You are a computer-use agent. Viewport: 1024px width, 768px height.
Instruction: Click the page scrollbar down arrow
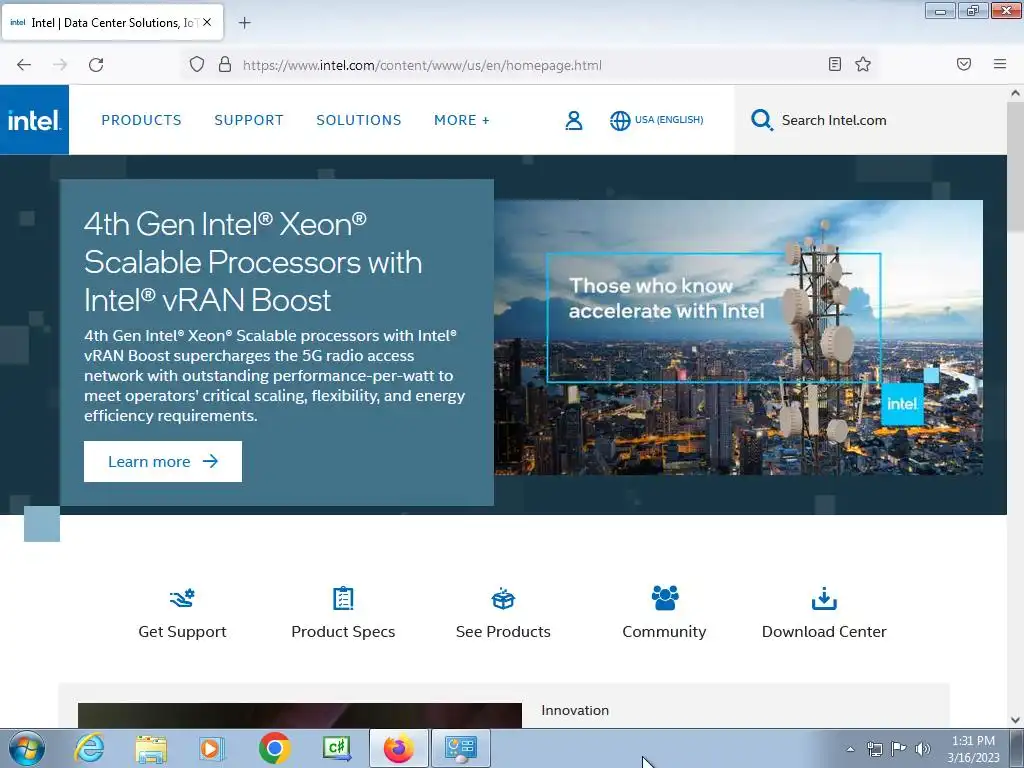click(x=1015, y=720)
